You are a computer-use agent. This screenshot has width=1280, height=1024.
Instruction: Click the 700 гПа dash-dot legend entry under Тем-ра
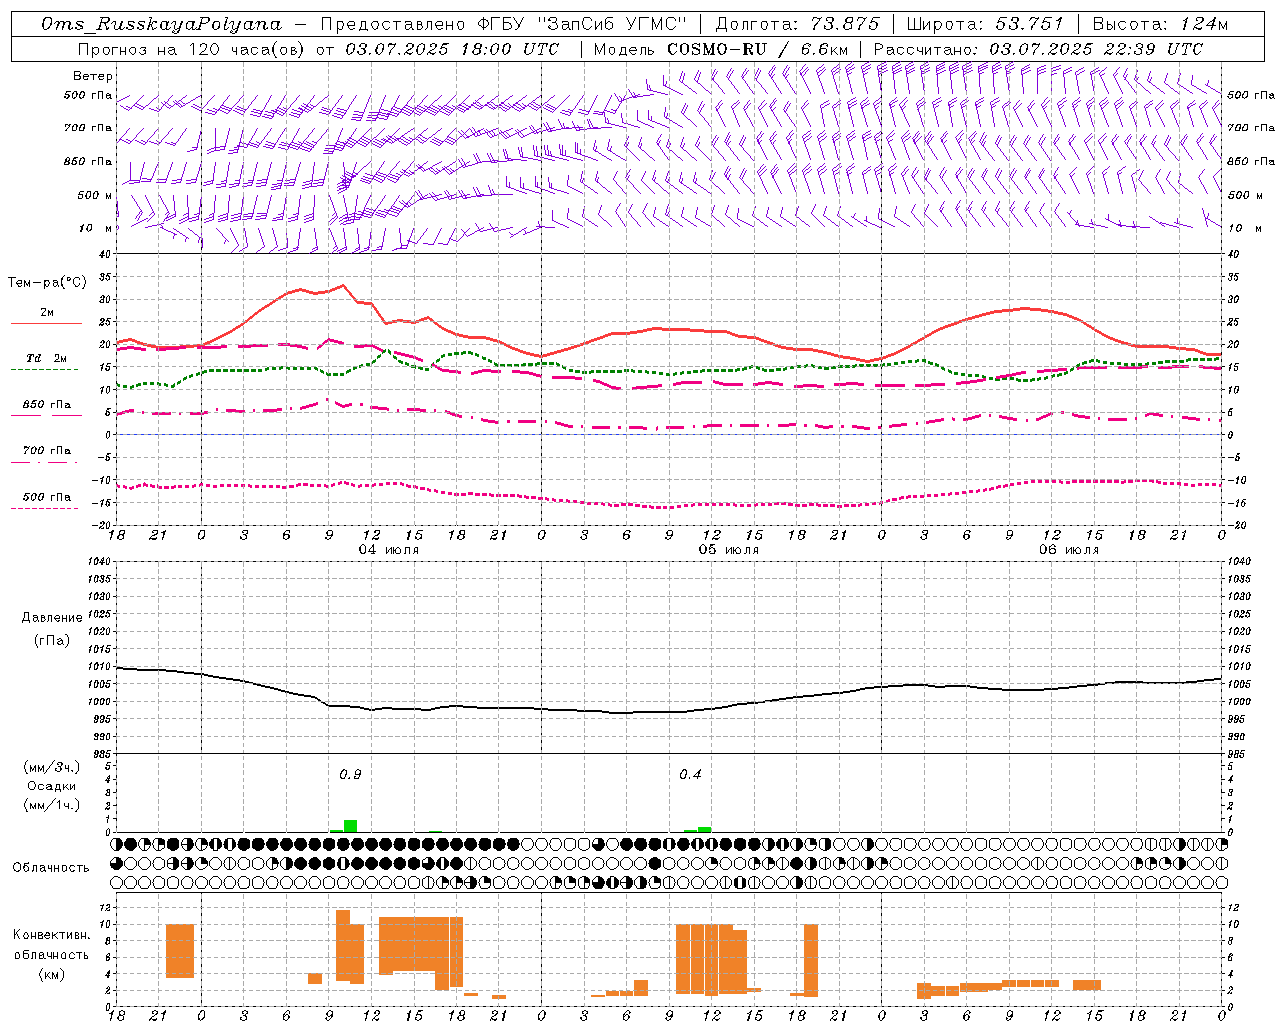pos(46,451)
